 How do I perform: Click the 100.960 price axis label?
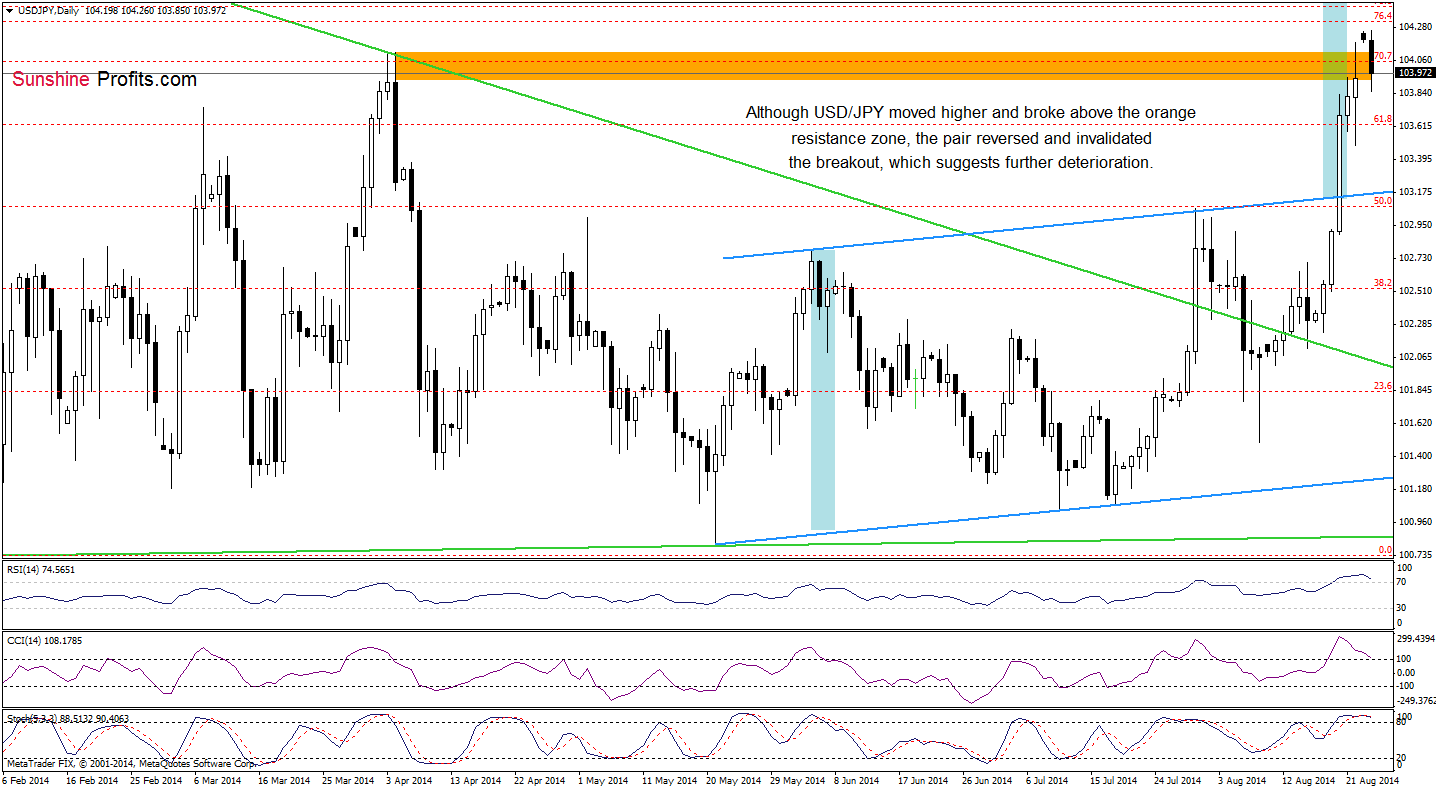(1414, 521)
